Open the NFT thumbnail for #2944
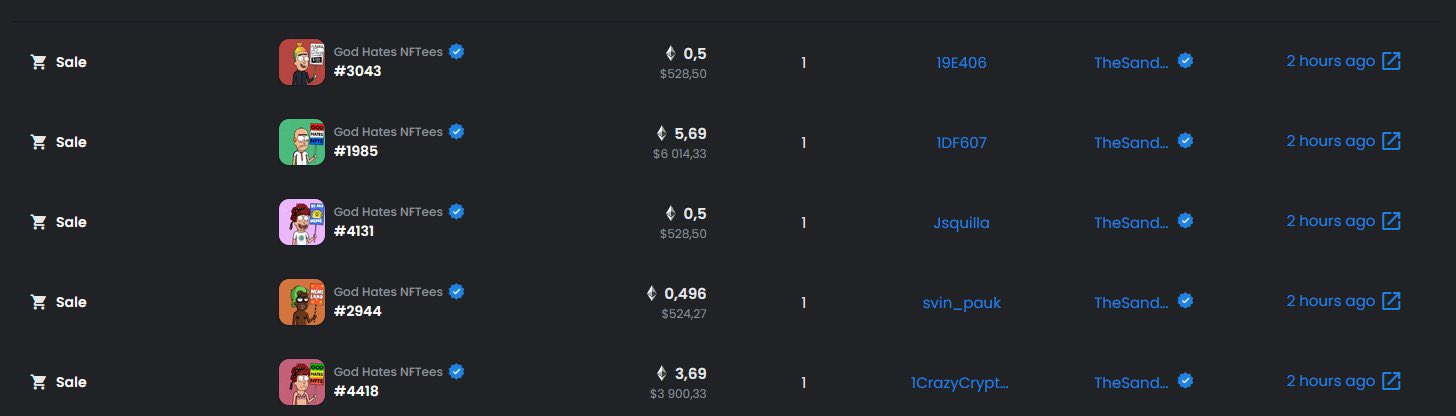The height and width of the screenshot is (416, 1456). [302, 302]
